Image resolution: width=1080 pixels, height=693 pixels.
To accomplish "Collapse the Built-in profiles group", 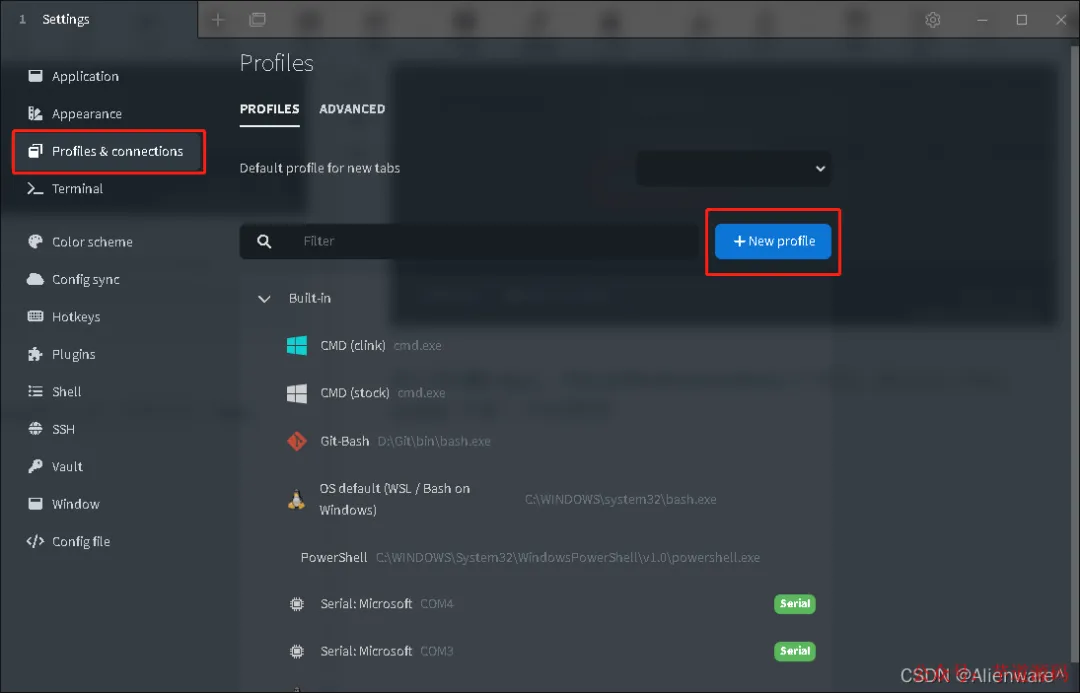I will pyautogui.click(x=264, y=298).
